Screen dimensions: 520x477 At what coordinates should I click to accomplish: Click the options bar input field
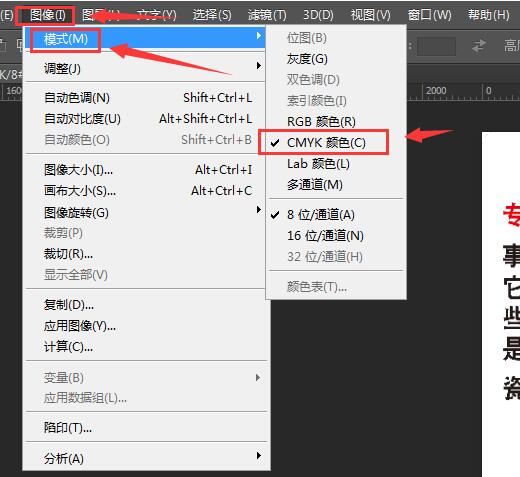(x=436, y=46)
